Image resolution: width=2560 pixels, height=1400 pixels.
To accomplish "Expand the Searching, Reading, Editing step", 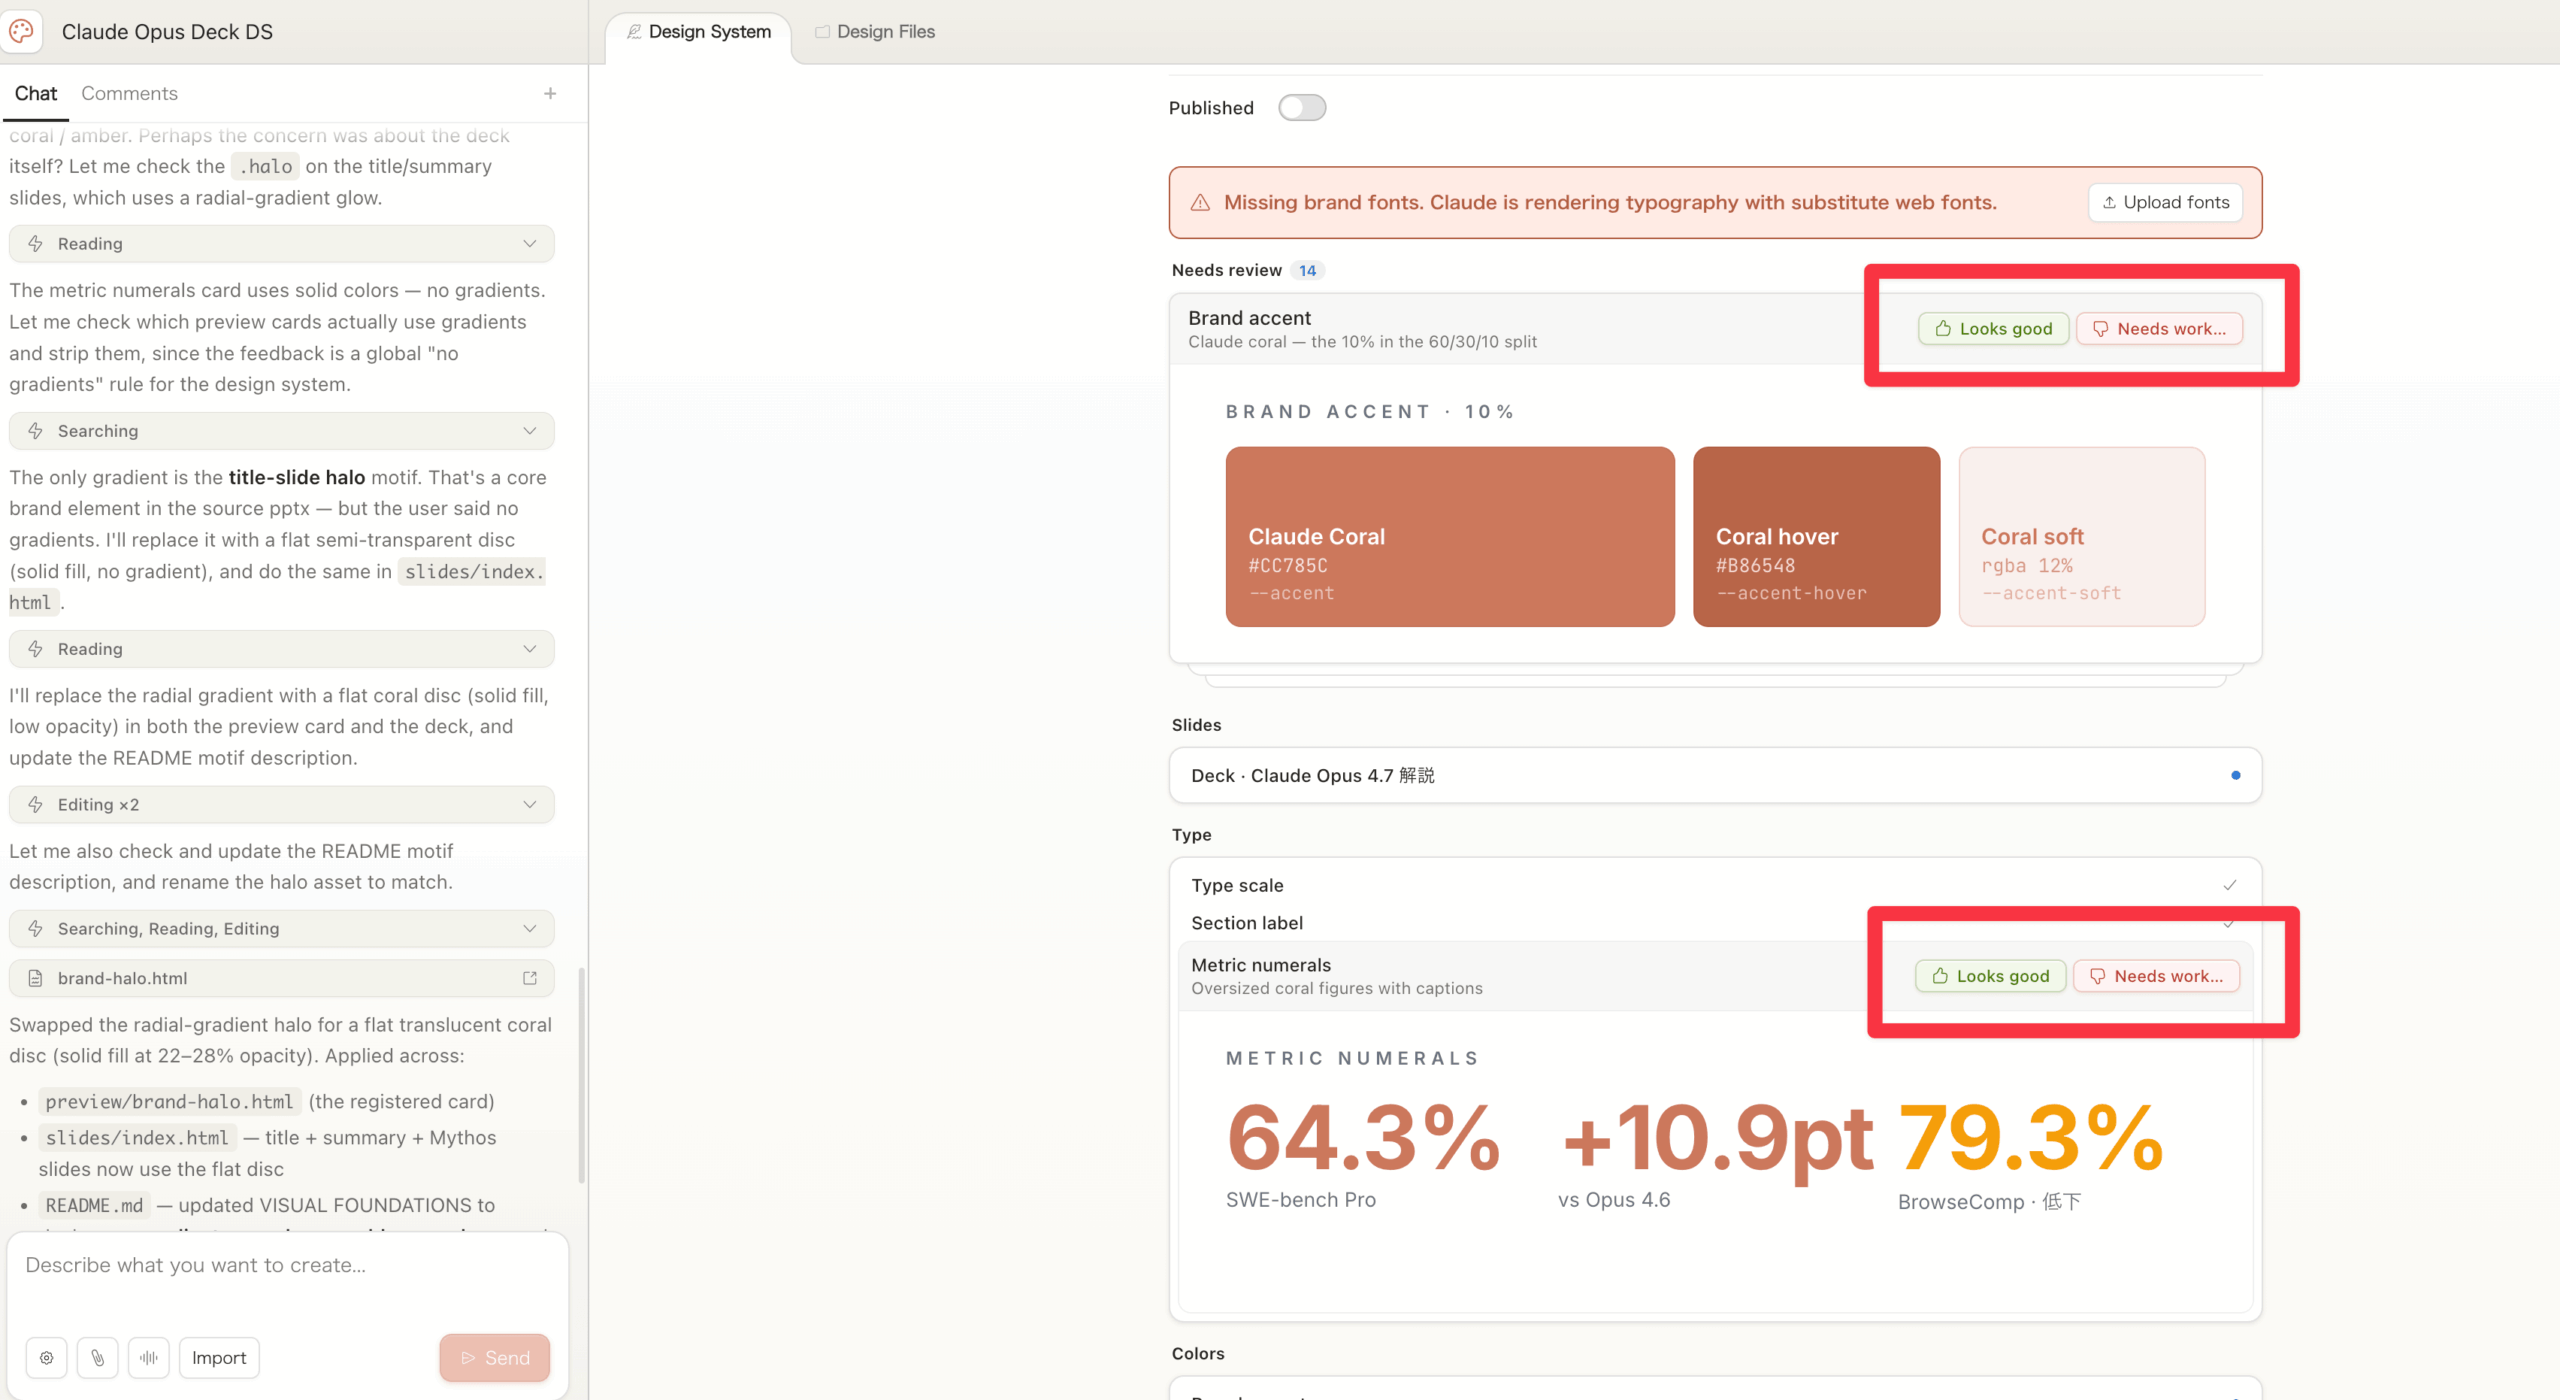I will coord(530,928).
